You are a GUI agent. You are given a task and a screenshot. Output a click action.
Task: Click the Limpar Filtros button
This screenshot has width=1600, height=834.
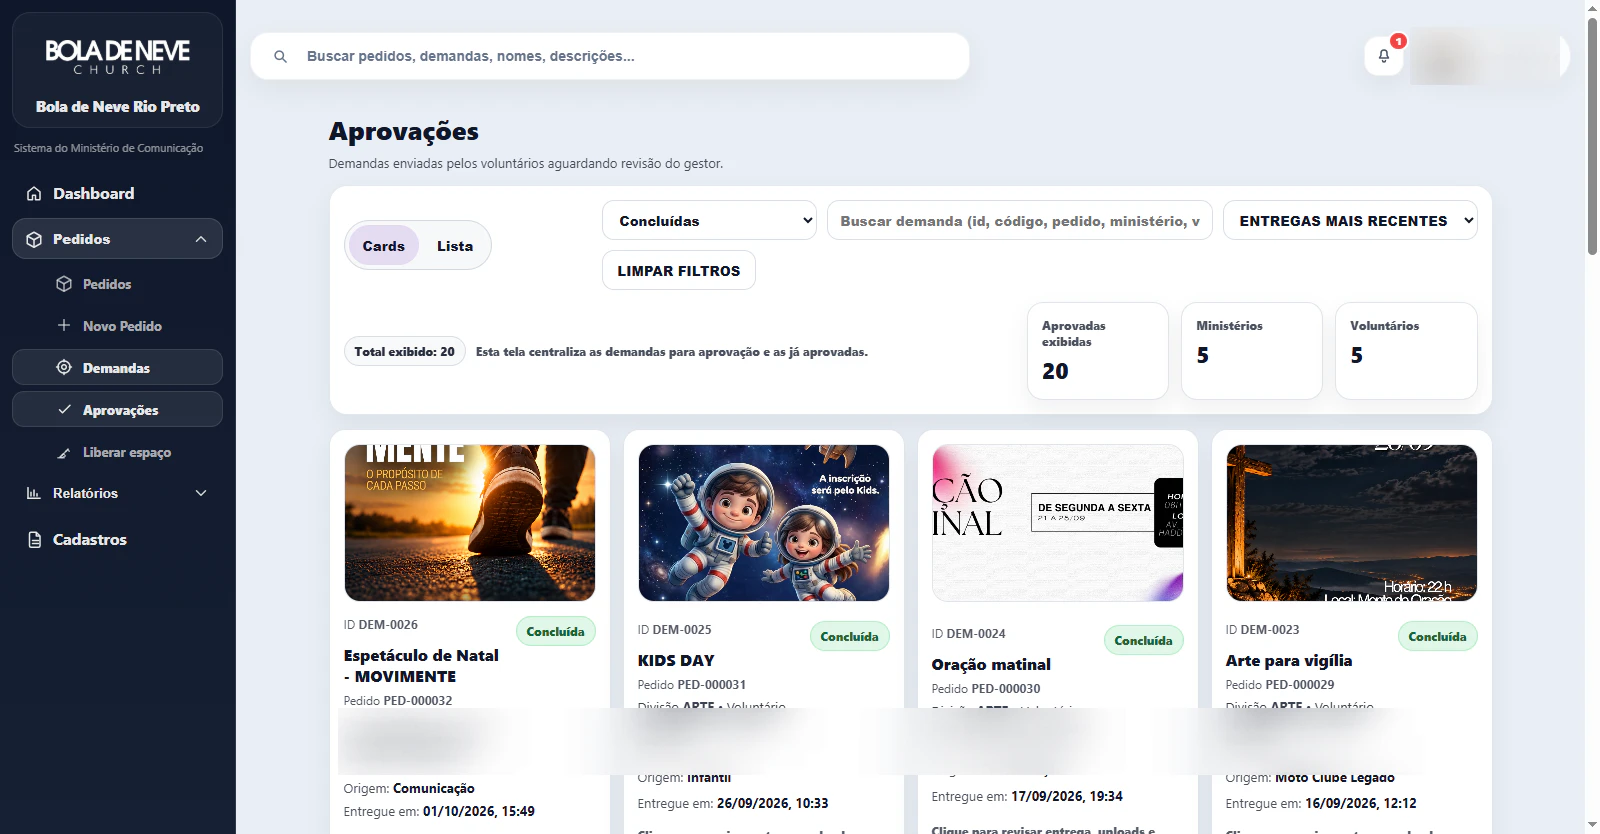pos(679,270)
